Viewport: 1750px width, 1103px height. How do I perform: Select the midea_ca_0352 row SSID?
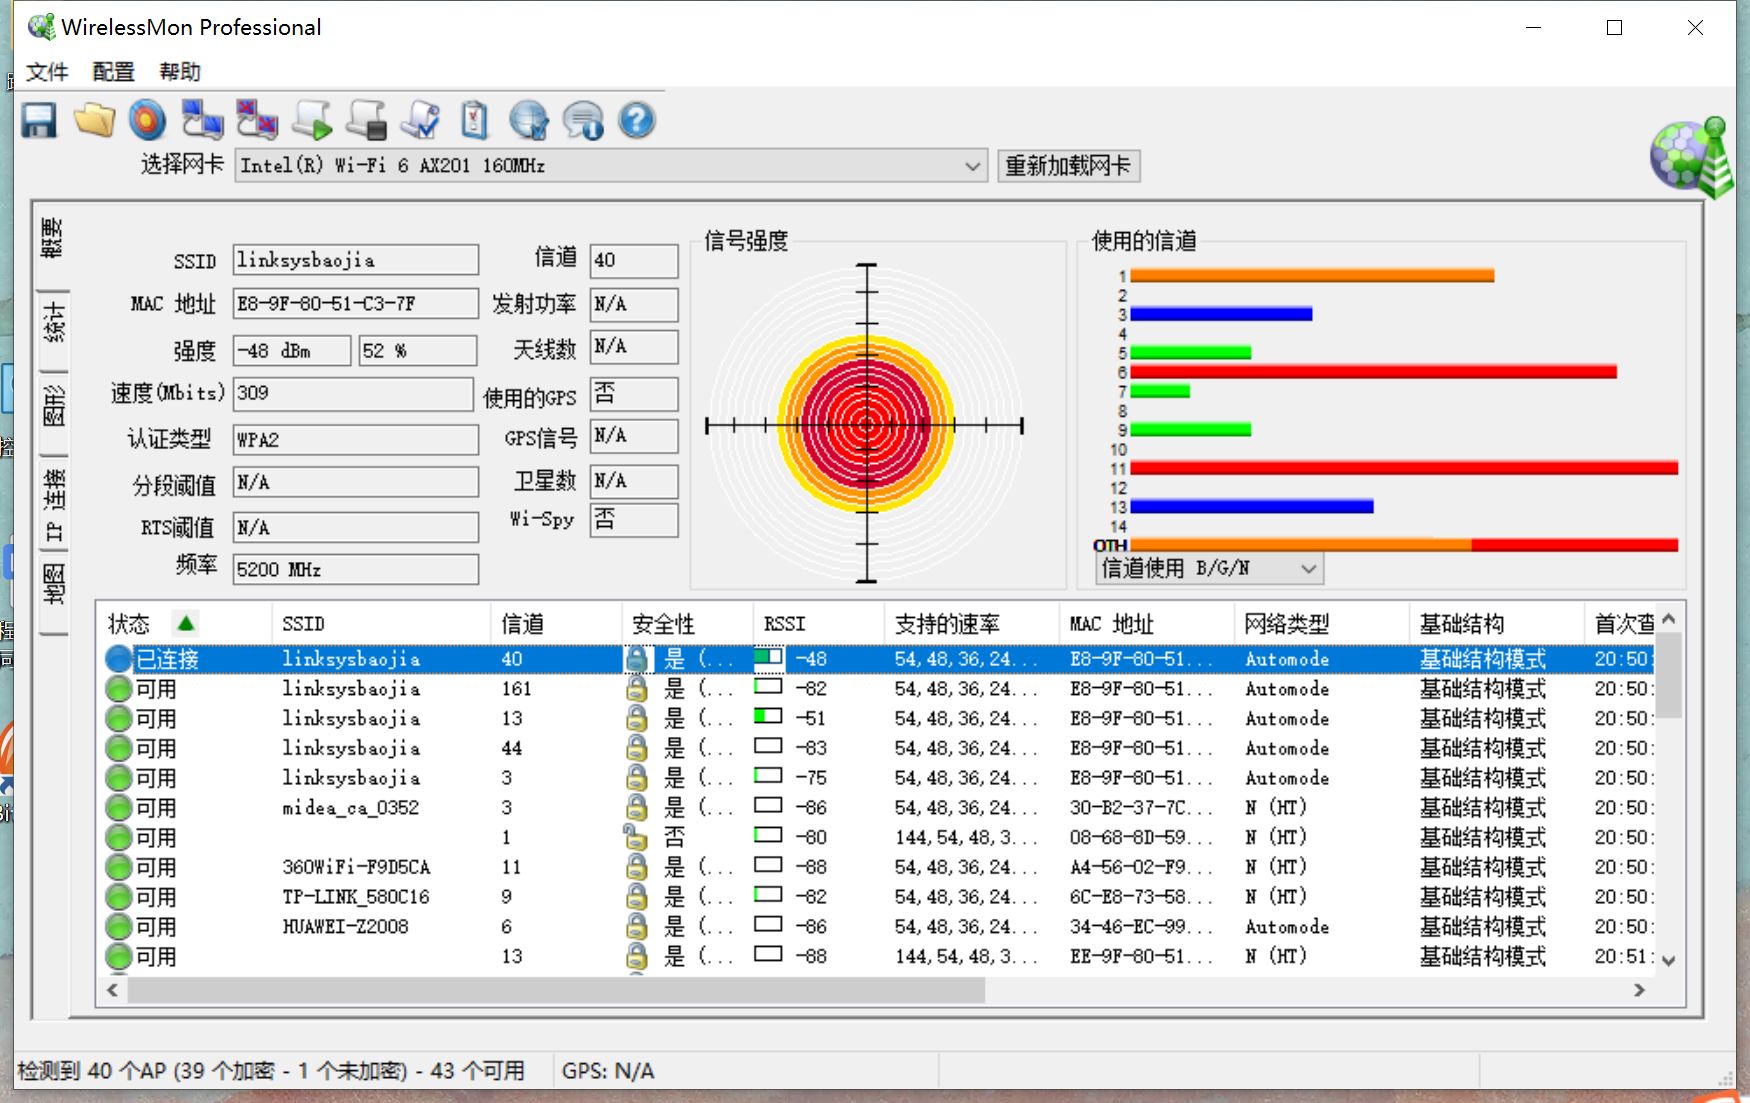[x=351, y=808]
